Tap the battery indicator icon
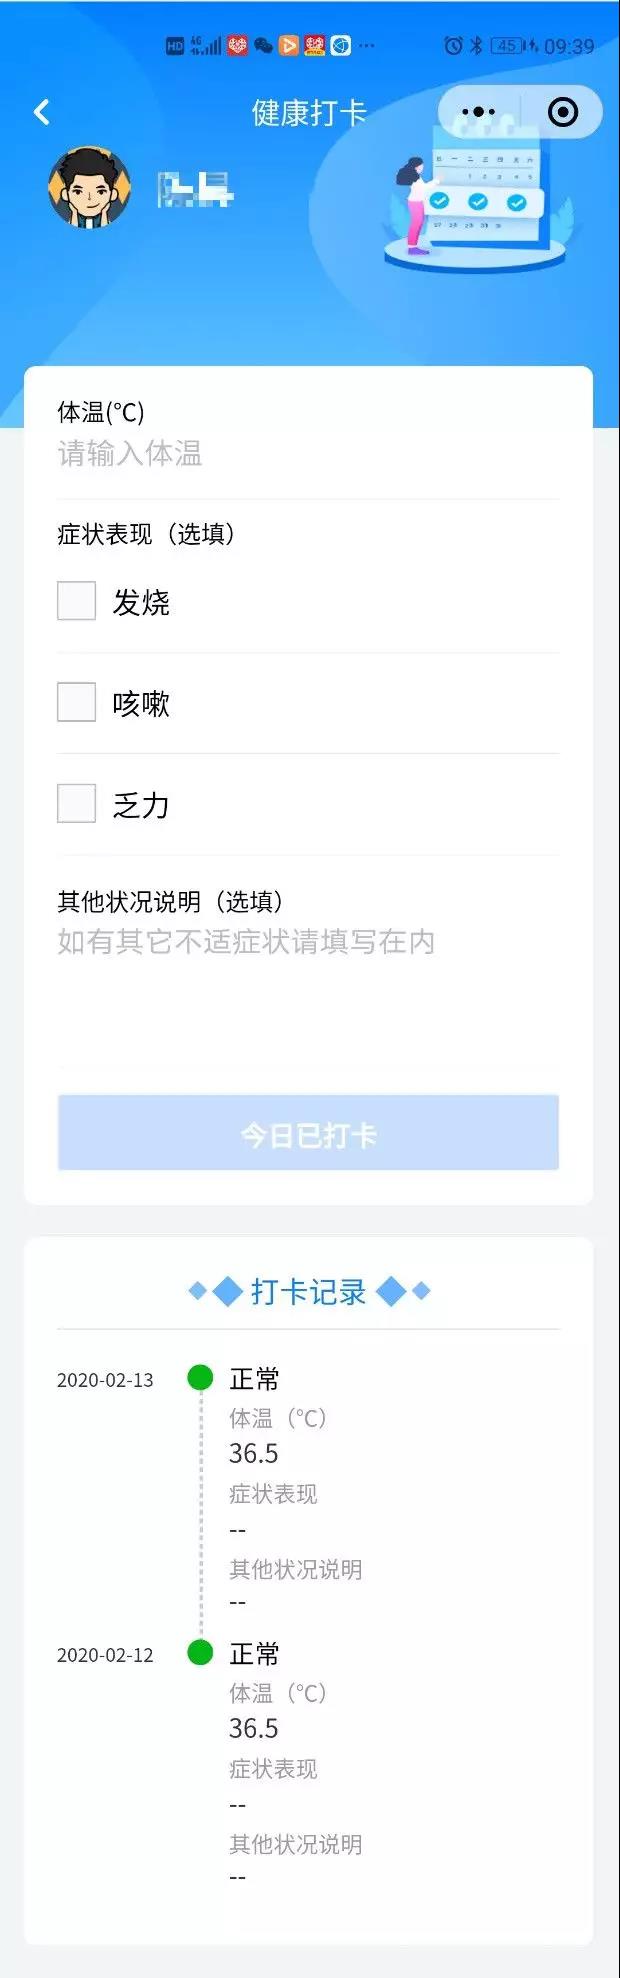This screenshot has height=1978, width=620. [508, 45]
